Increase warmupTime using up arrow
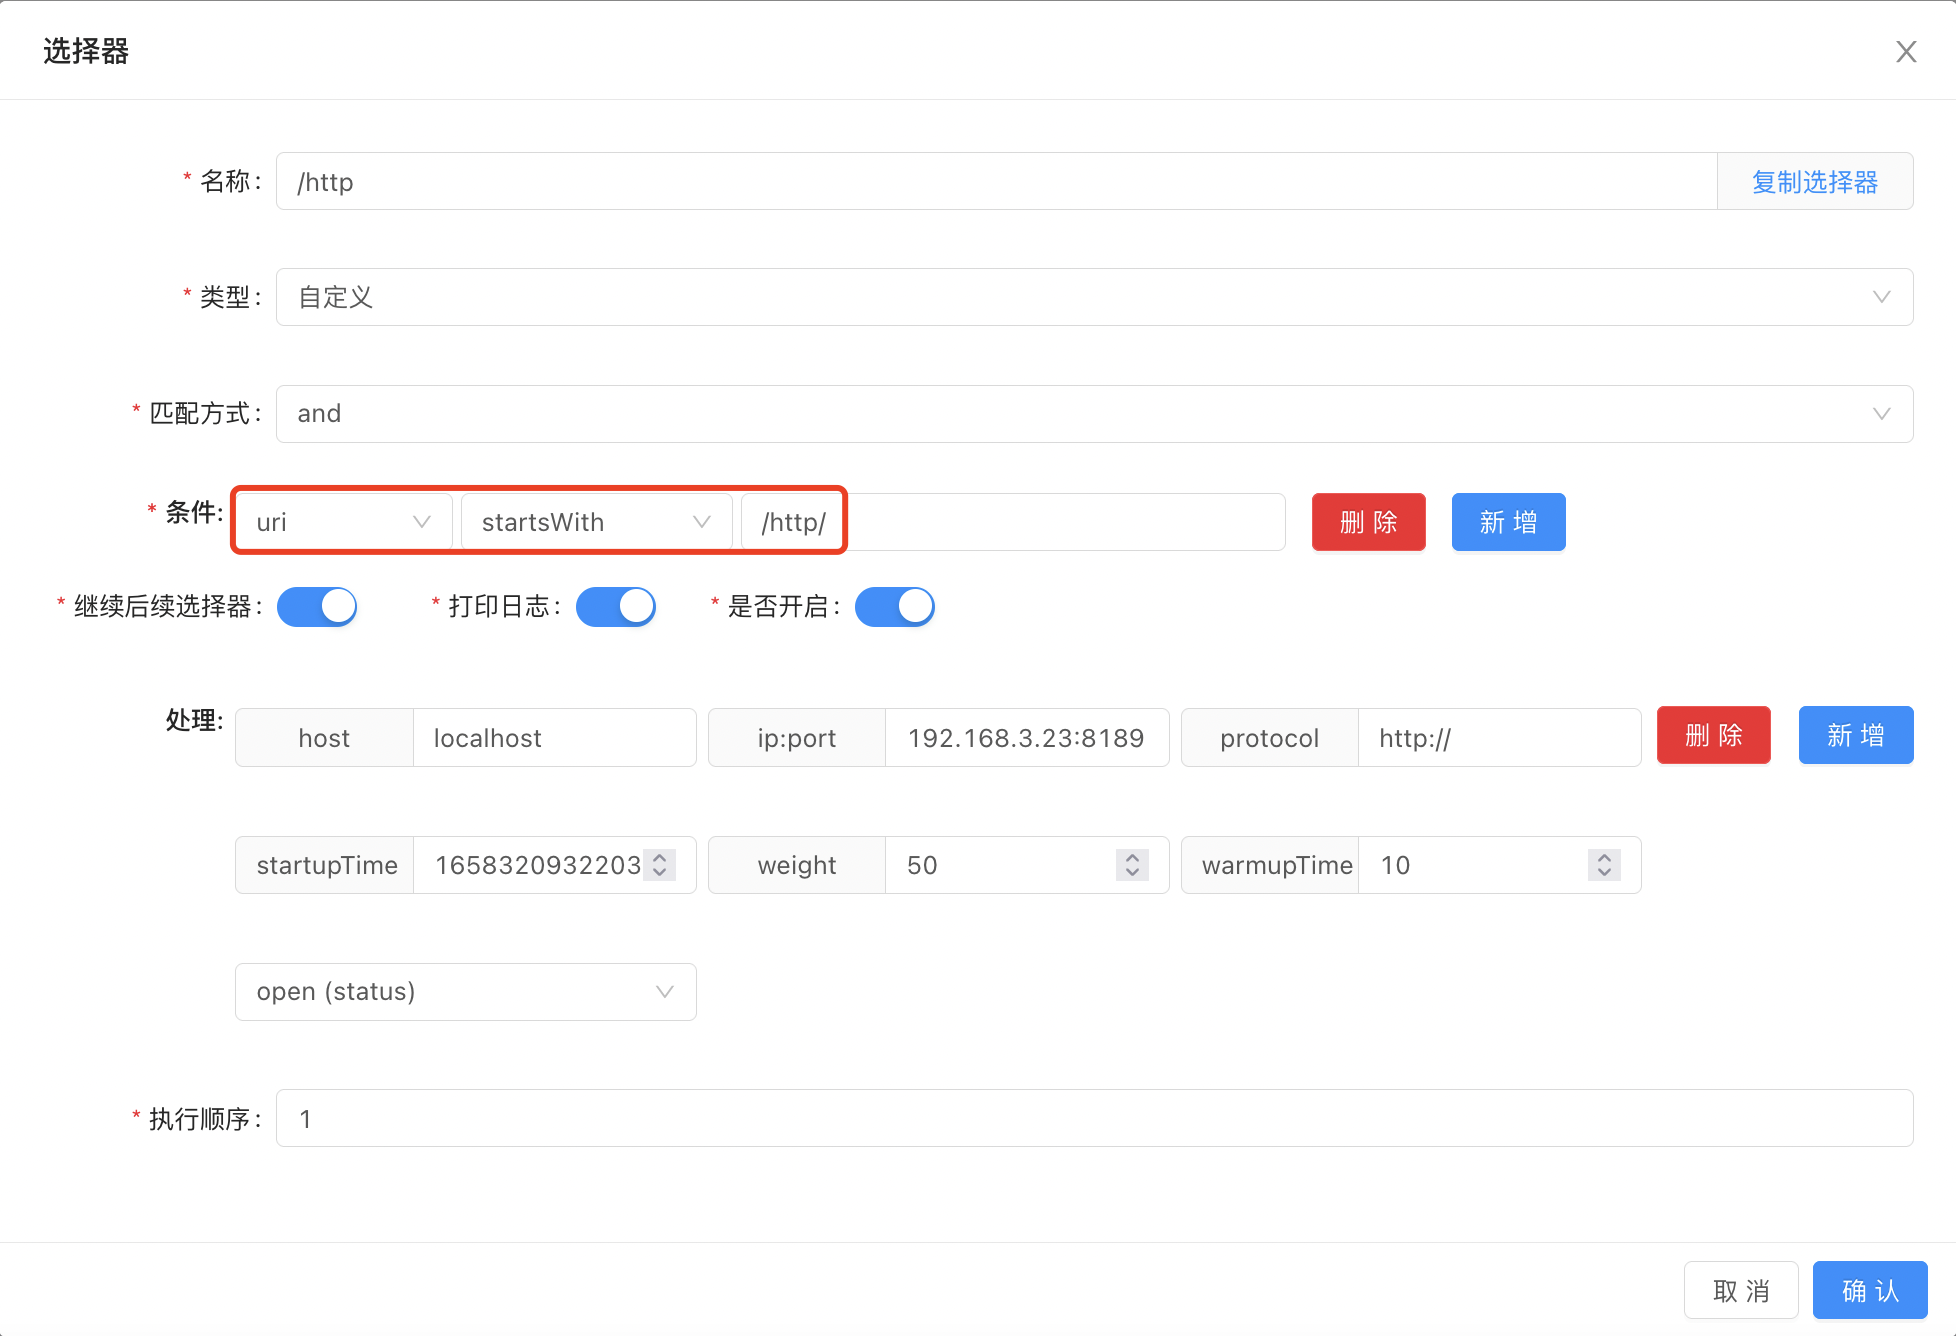The height and width of the screenshot is (1336, 1956). 1604,857
